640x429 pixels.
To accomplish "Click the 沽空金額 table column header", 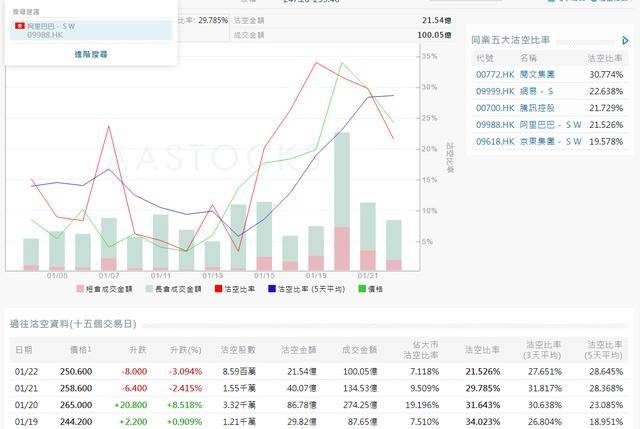I will 299,350.
